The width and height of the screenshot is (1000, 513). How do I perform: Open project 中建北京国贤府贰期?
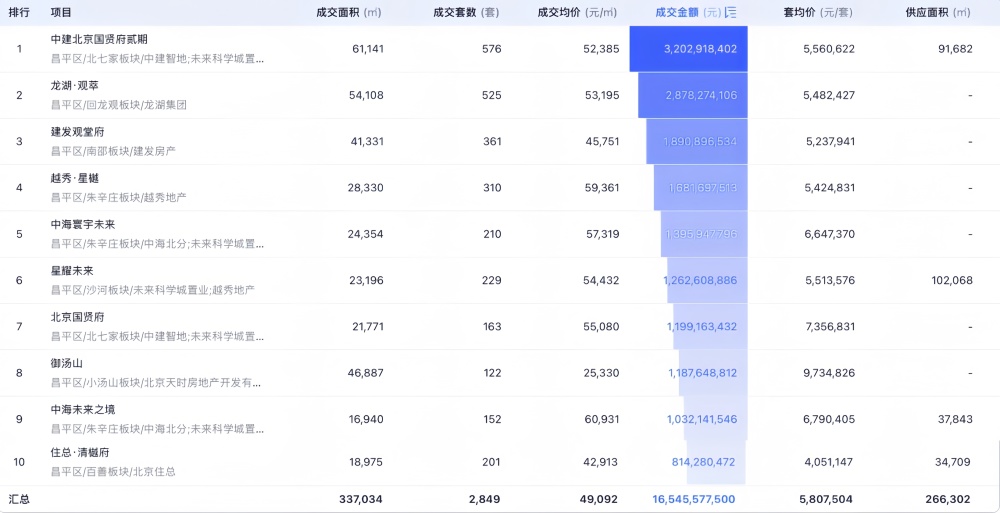99,40
